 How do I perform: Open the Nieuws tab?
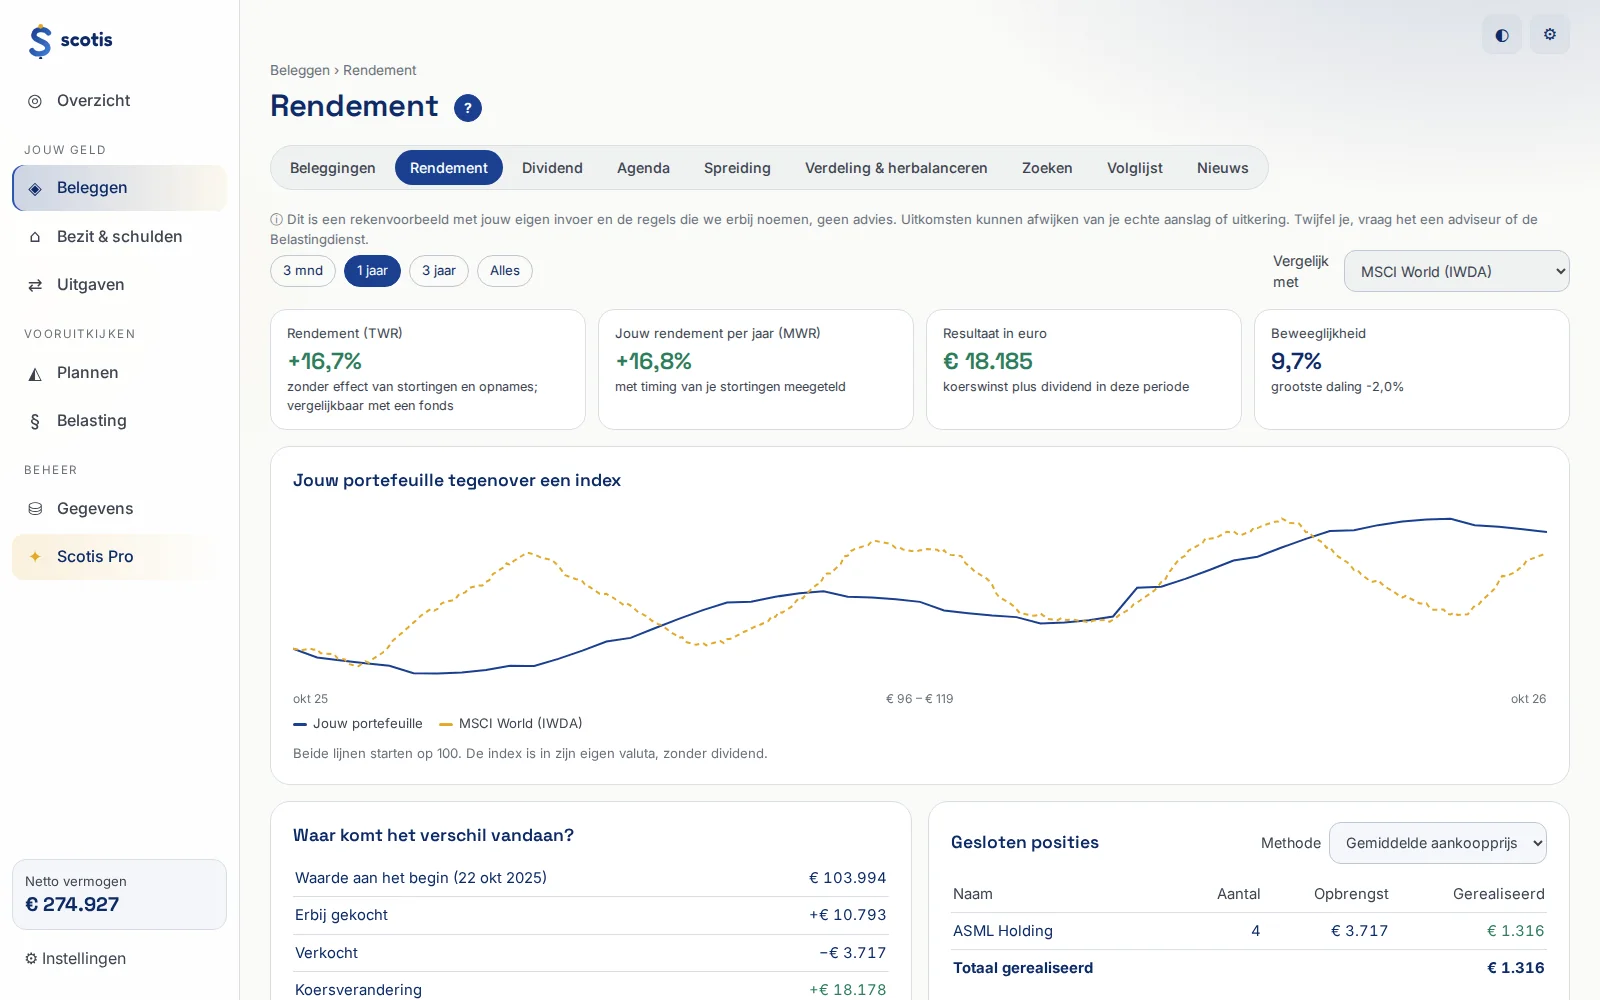pyautogui.click(x=1223, y=168)
